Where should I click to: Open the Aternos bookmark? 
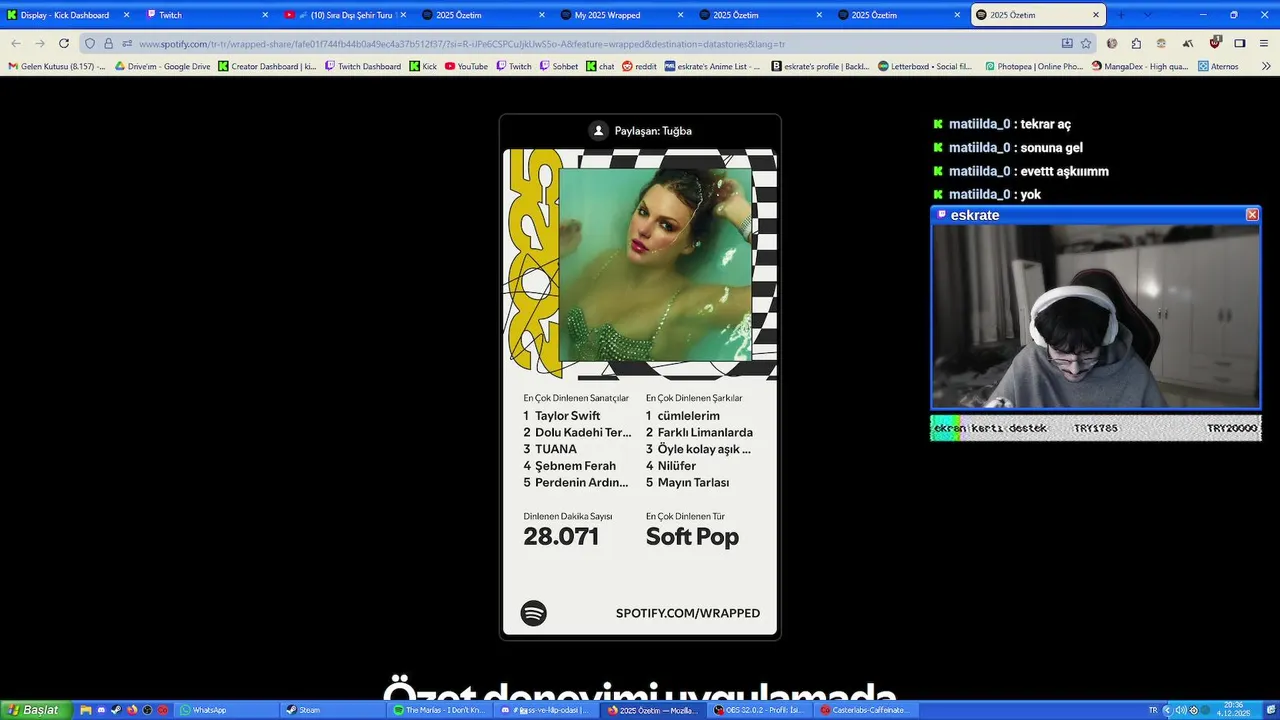click(x=1217, y=66)
